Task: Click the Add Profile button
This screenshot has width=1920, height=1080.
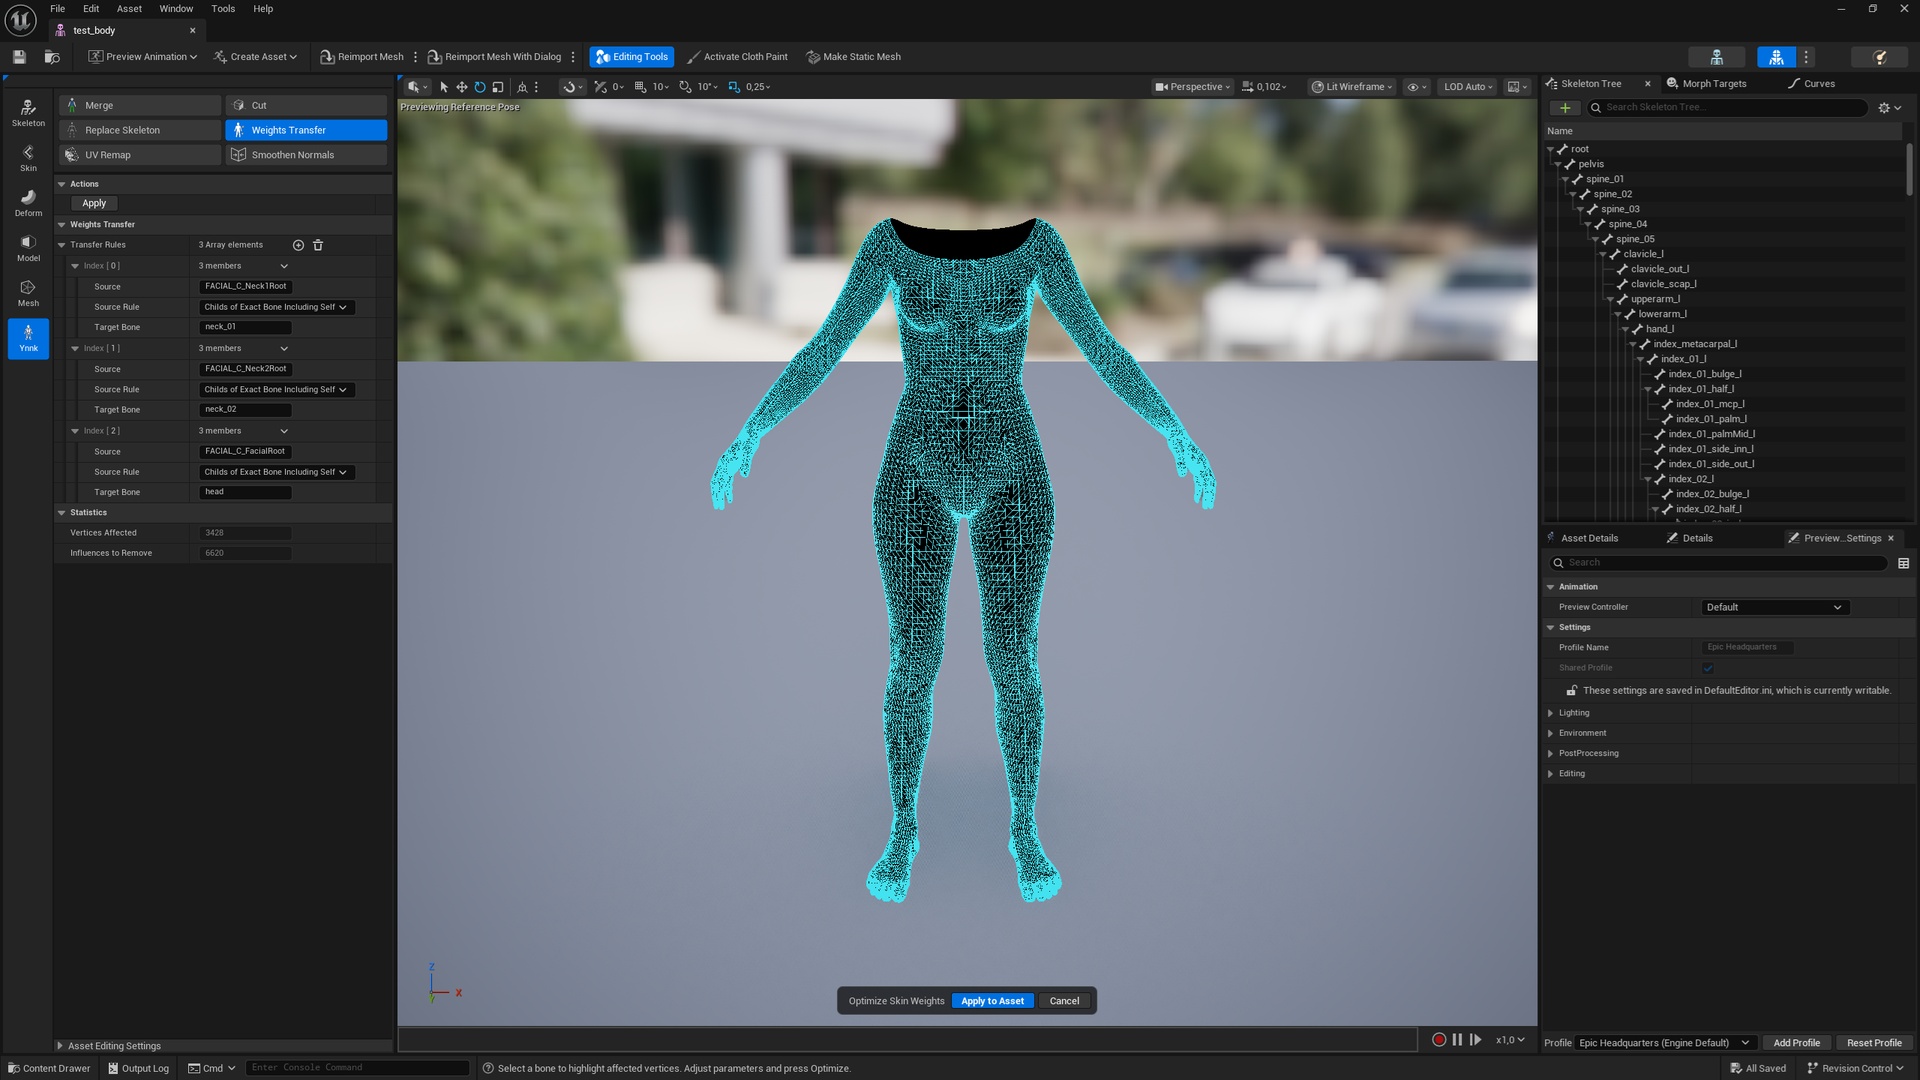Action: tap(1796, 1043)
